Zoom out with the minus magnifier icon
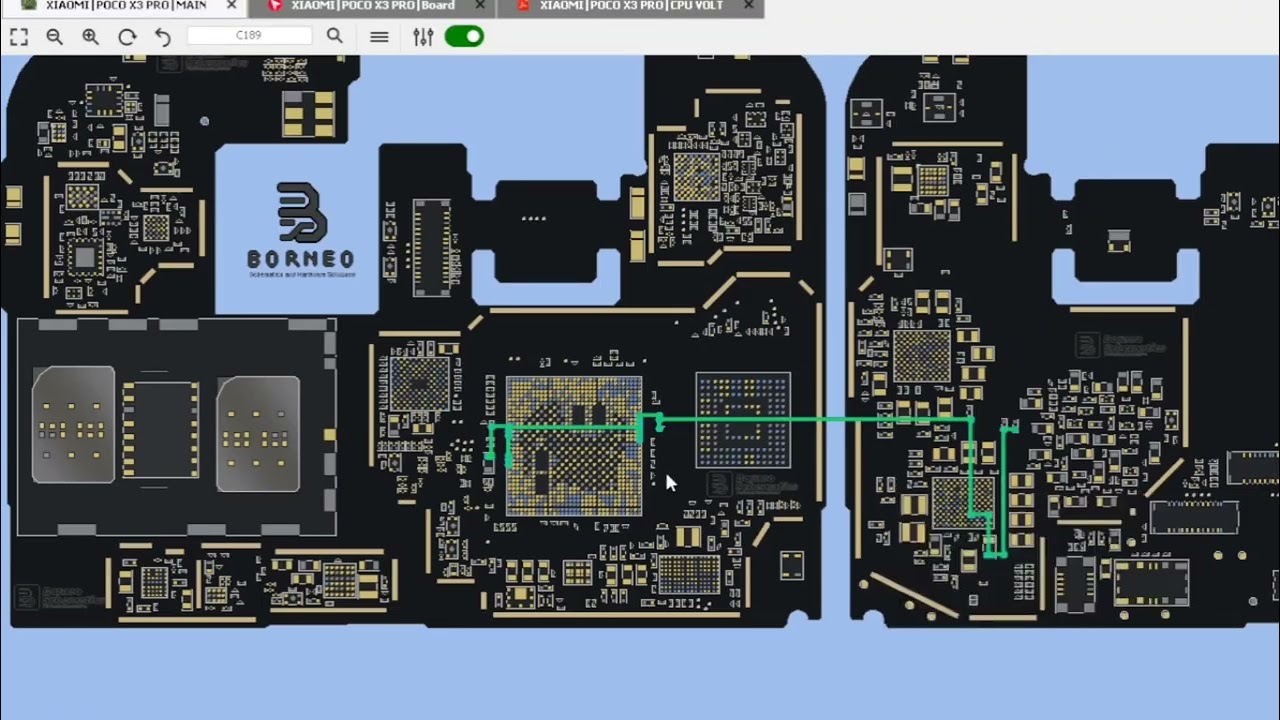Viewport: 1280px width, 720px height. pos(55,37)
